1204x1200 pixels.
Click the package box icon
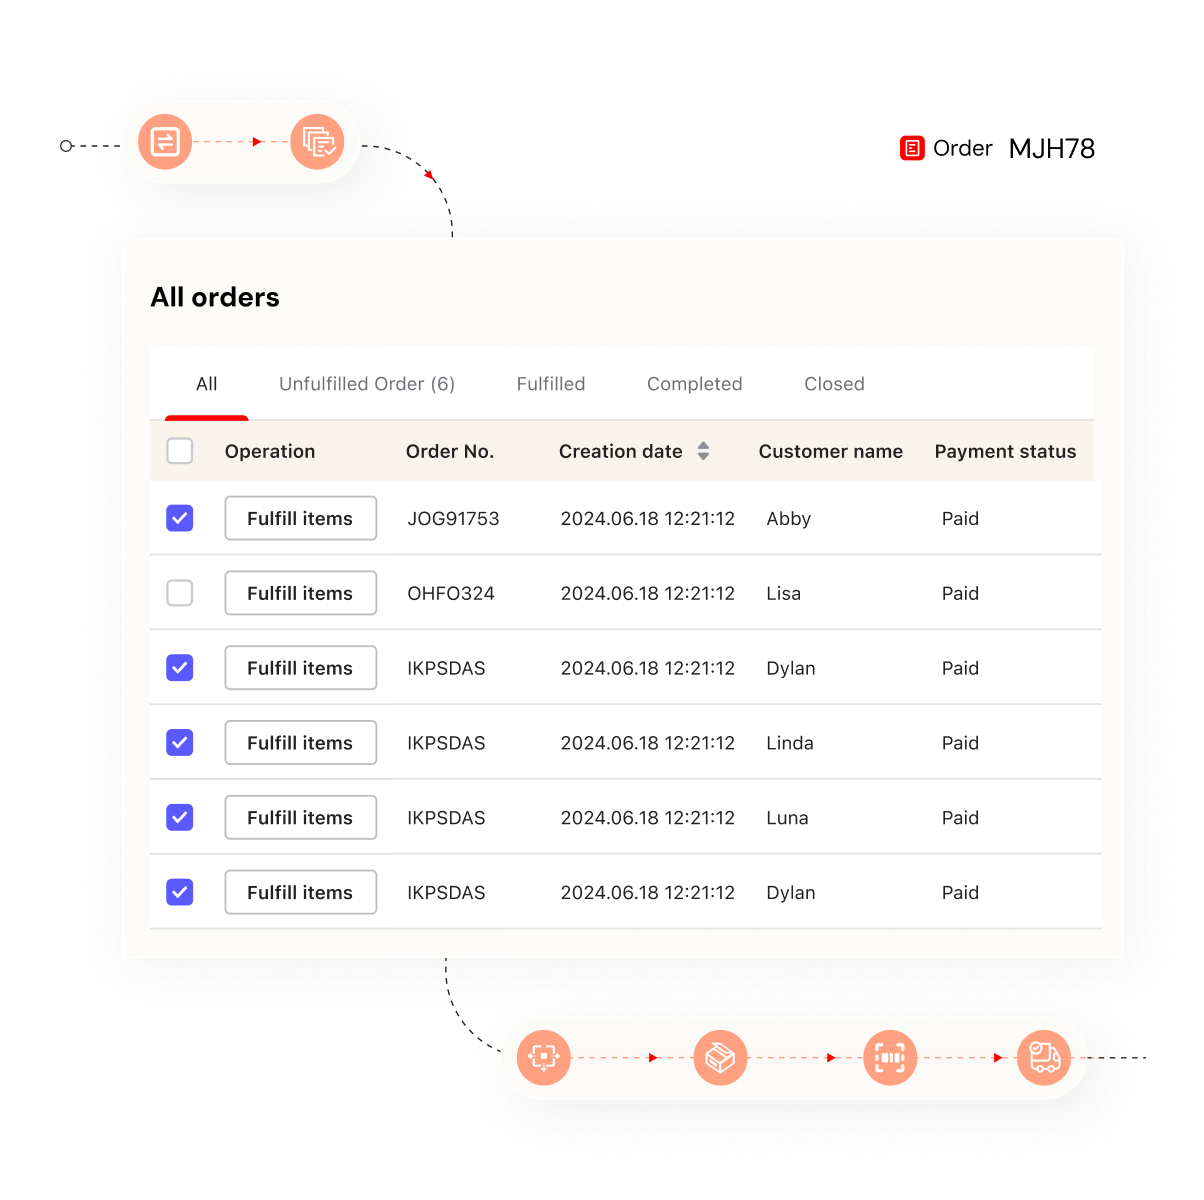point(720,1057)
